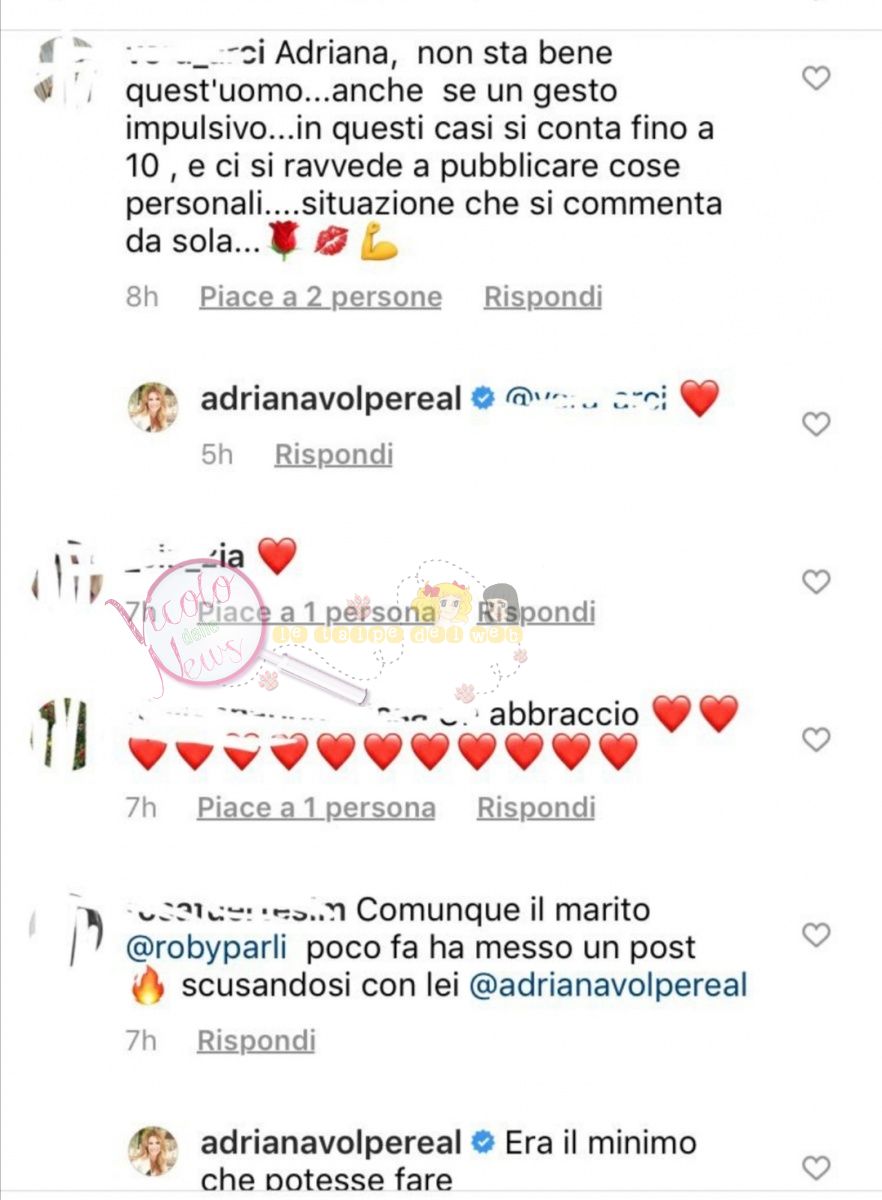Click Rispondi under the abbraccio comment
The image size is (882, 1200).
[x=536, y=808]
